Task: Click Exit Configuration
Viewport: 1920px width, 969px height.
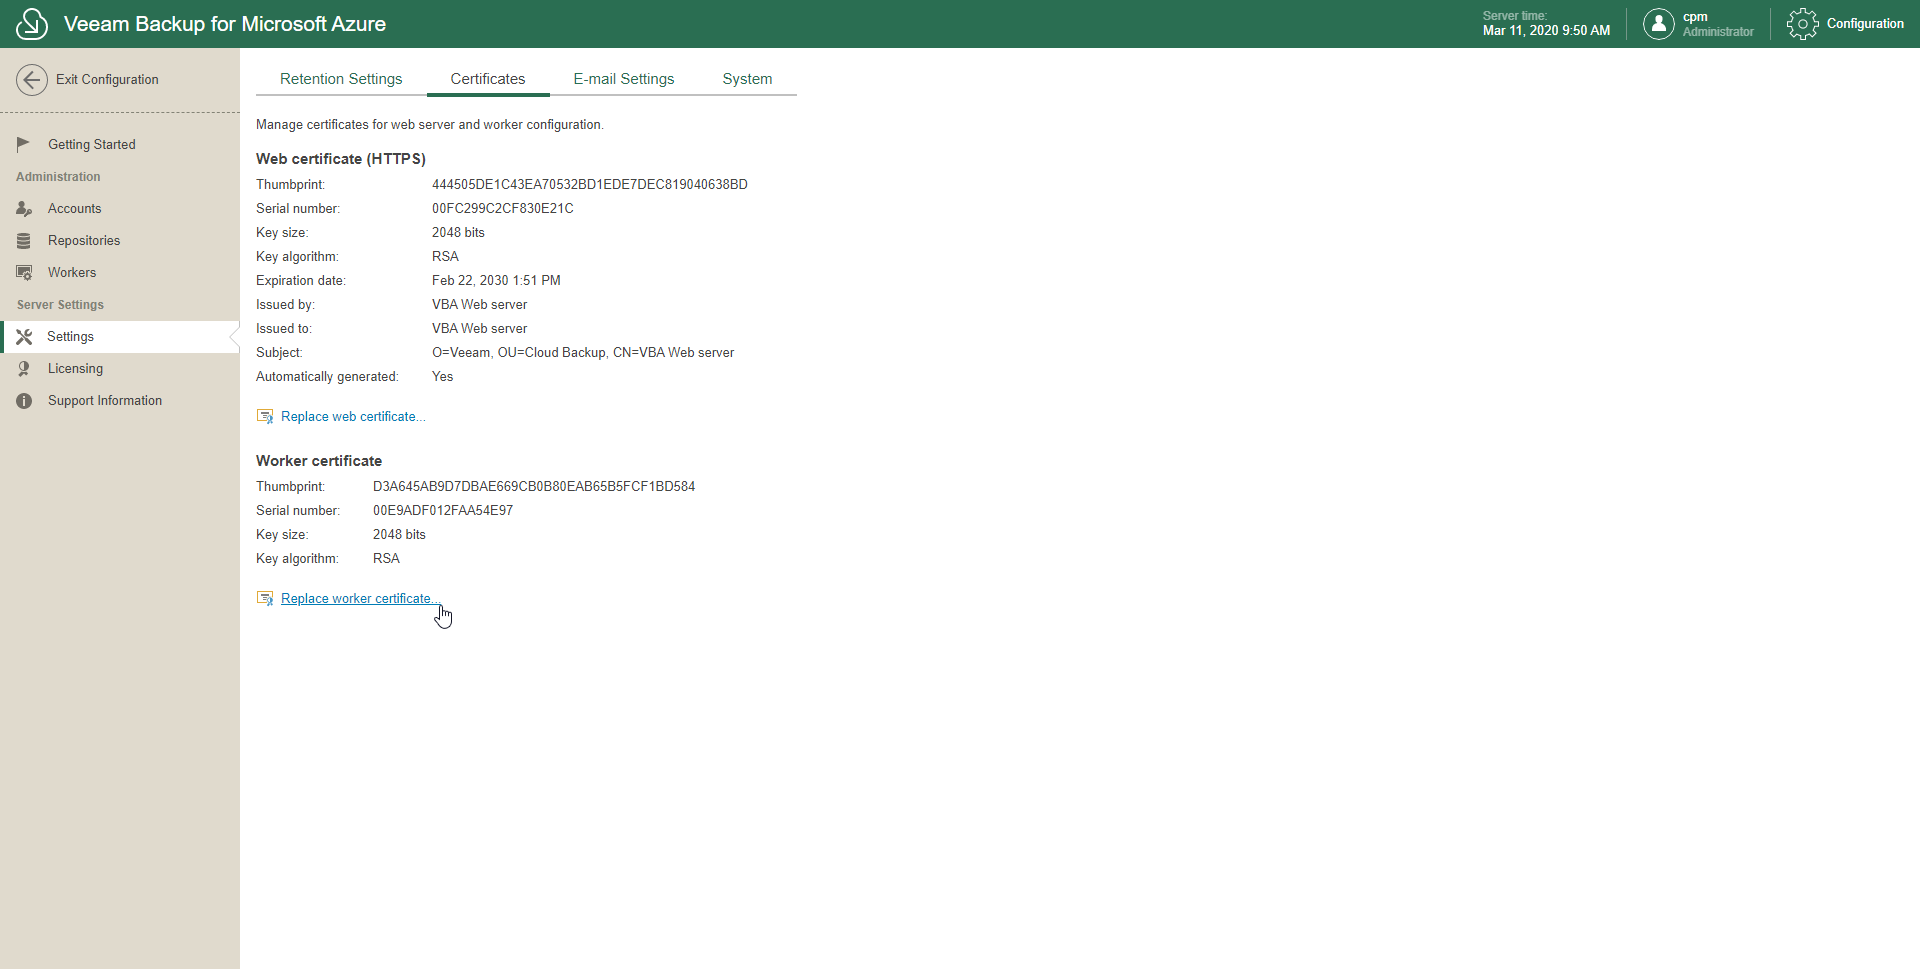Action: 107,80
